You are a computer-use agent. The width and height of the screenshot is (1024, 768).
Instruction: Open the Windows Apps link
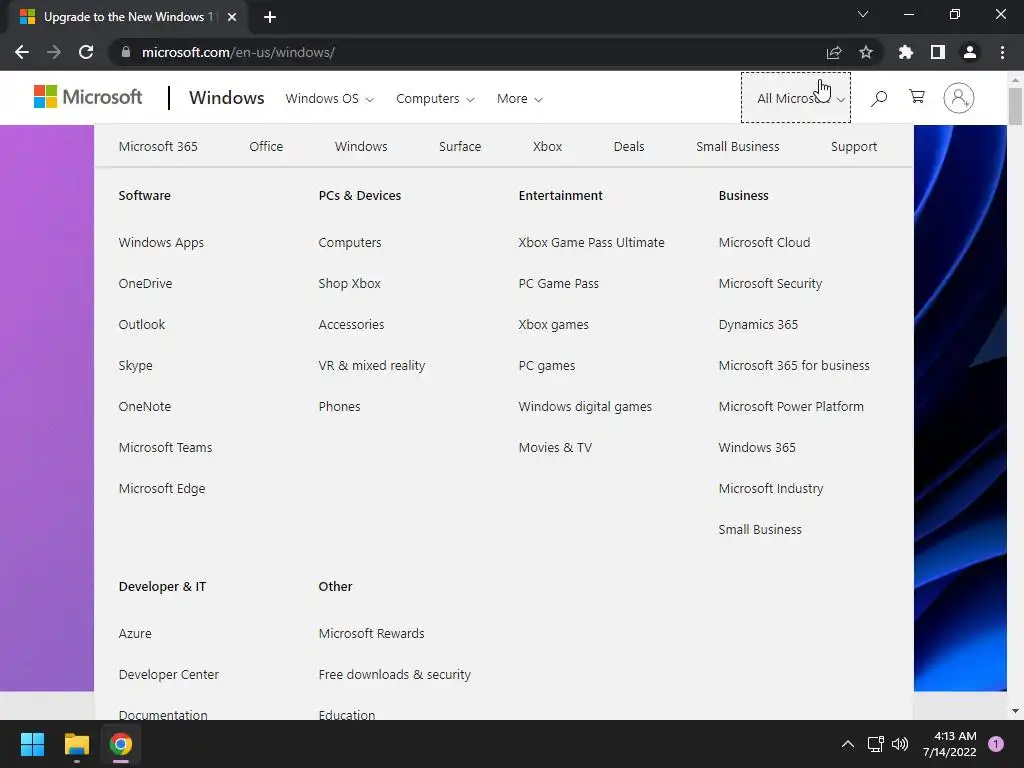tap(161, 242)
